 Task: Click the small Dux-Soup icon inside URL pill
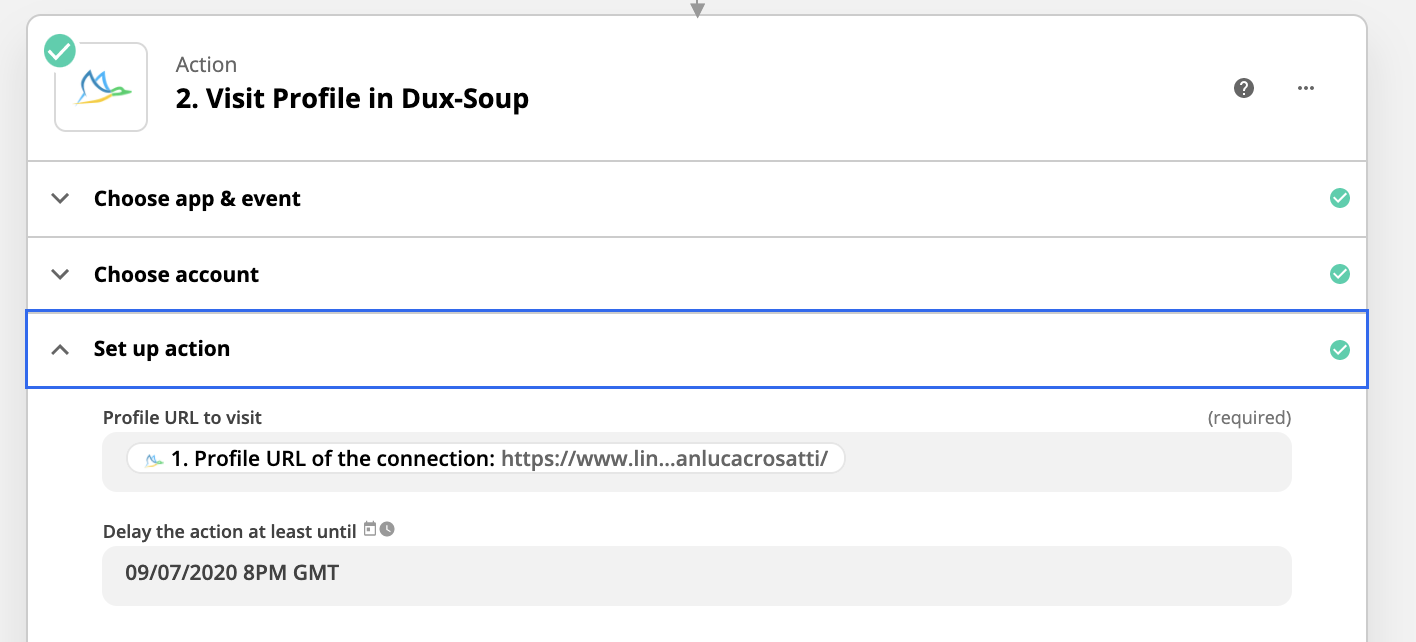[155, 459]
